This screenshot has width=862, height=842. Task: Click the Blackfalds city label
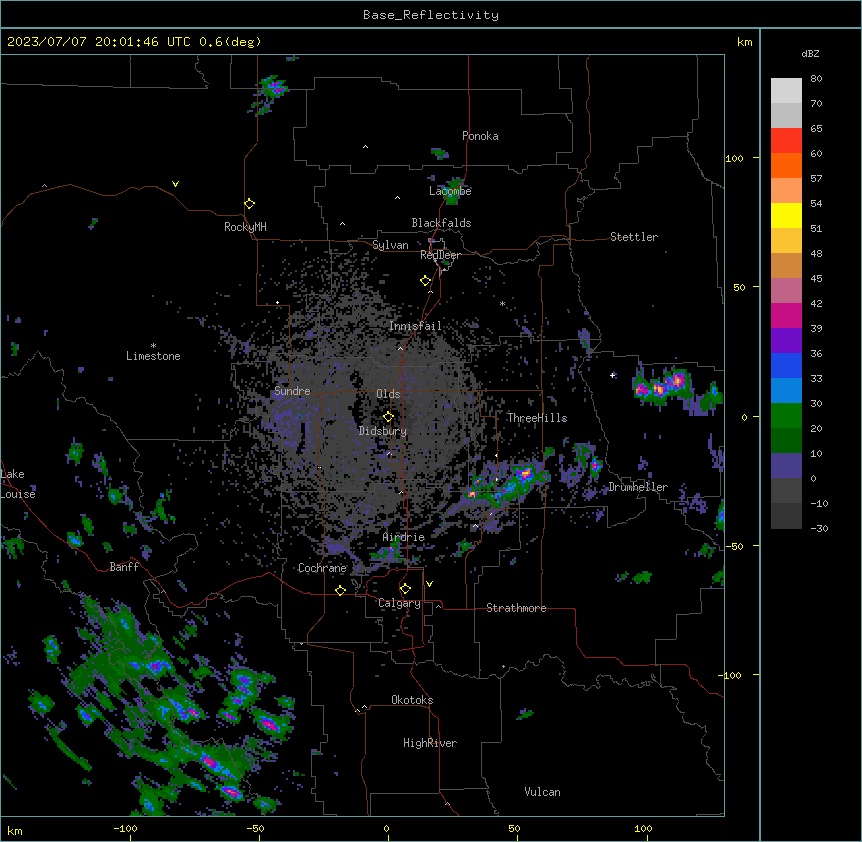[441, 223]
